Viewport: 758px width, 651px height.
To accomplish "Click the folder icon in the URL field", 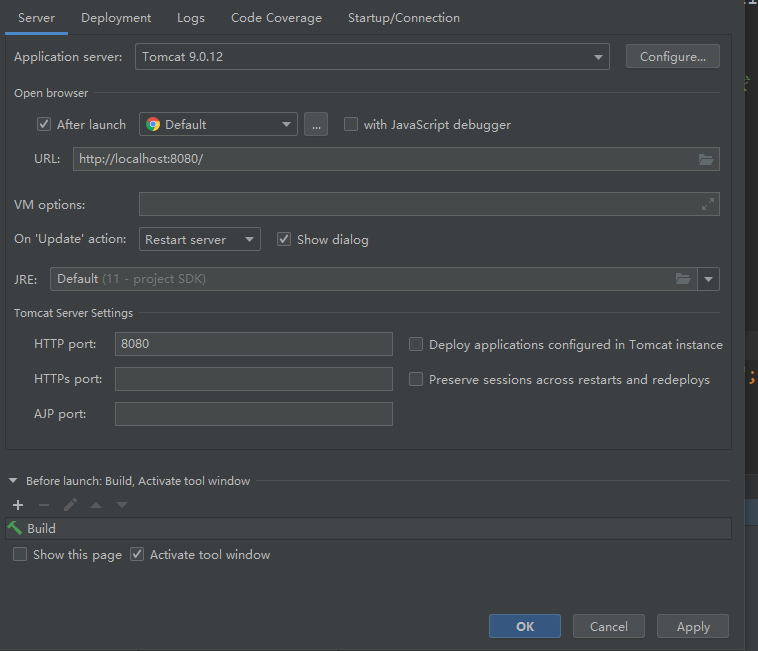I will coord(706,159).
